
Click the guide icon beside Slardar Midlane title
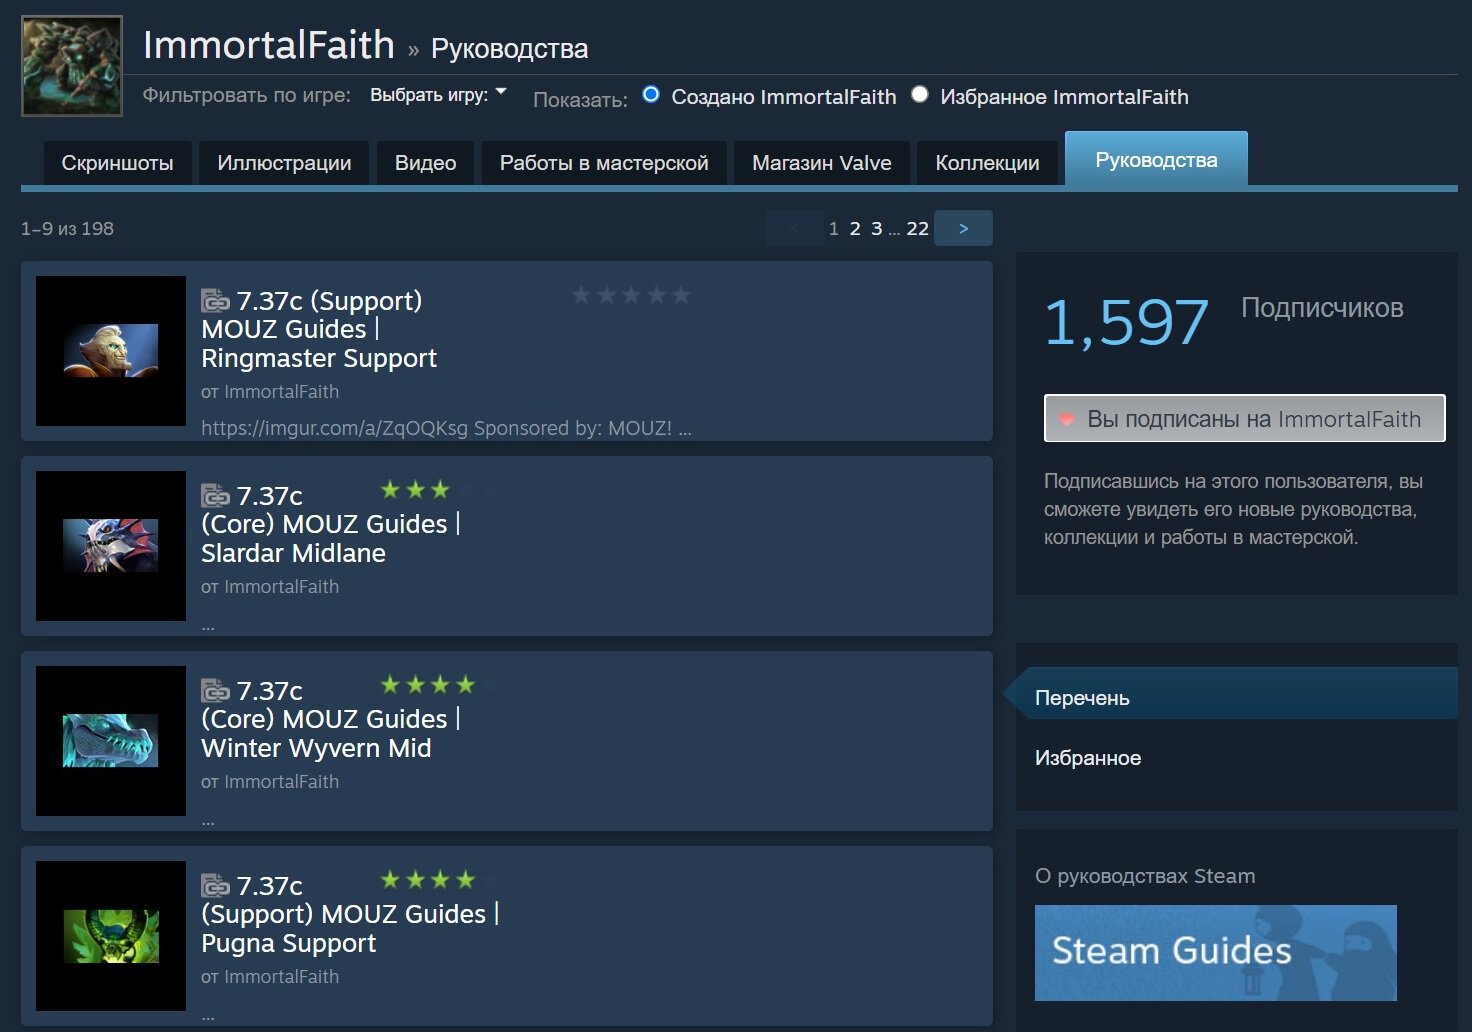[215, 495]
